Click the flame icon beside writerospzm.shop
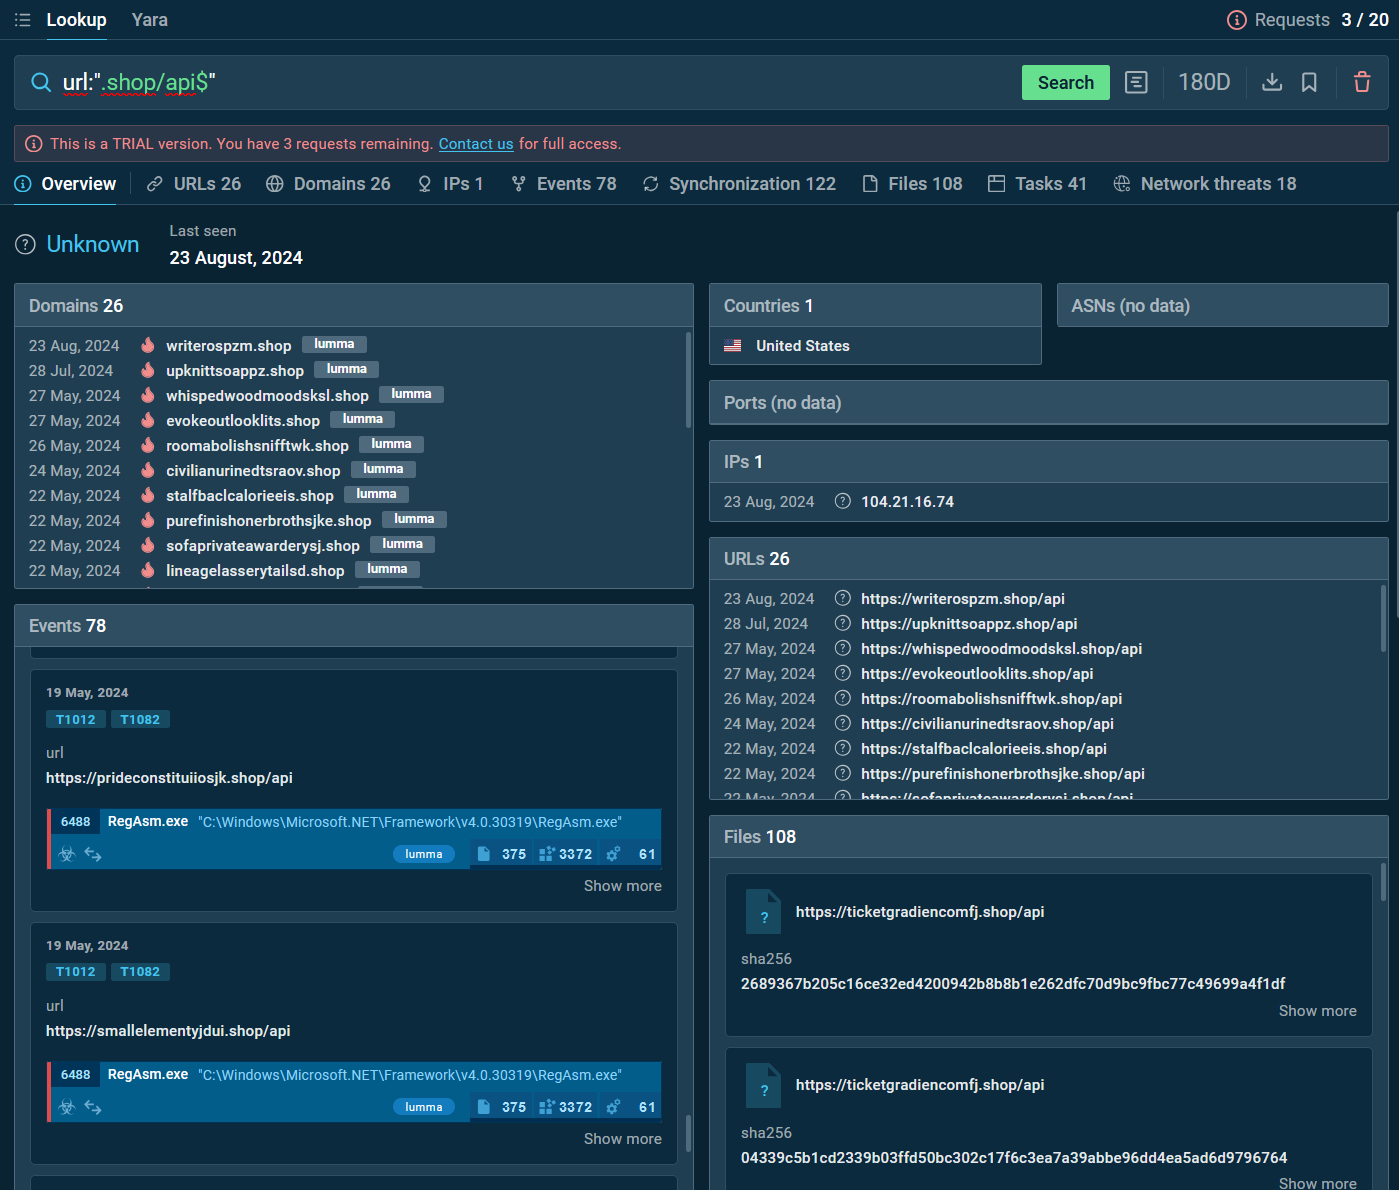 (147, 344)
